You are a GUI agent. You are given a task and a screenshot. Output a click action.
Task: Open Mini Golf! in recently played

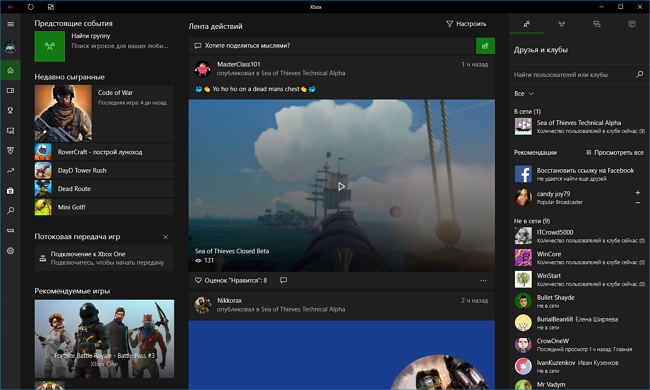(x=104, y=207)
